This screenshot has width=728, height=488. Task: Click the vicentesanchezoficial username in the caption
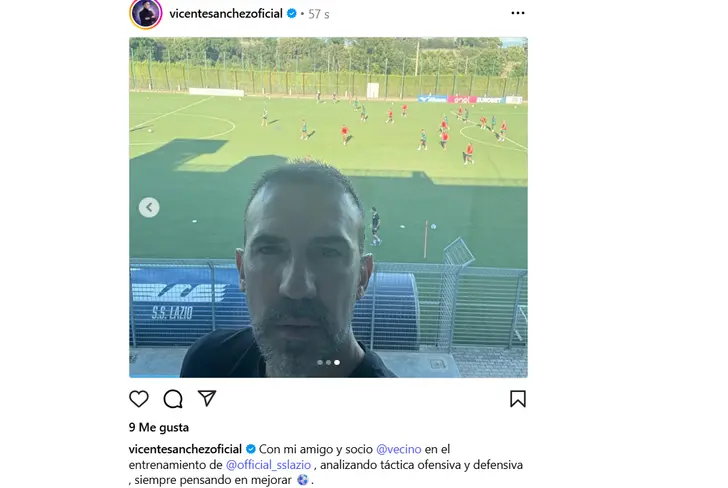click(x=185, y=449)
